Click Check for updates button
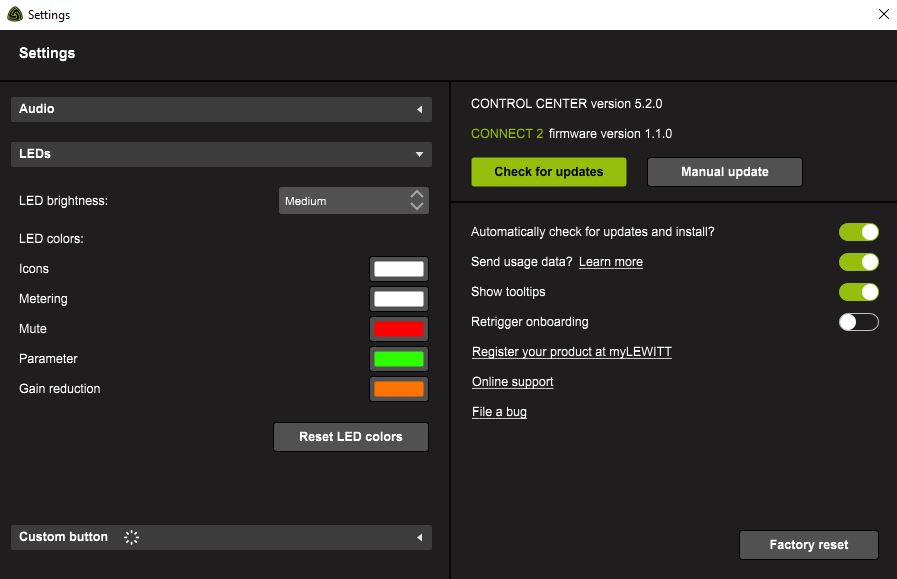The height and width of the screenshot is (579, 897). pyautogui.click(x=549, y=172)
